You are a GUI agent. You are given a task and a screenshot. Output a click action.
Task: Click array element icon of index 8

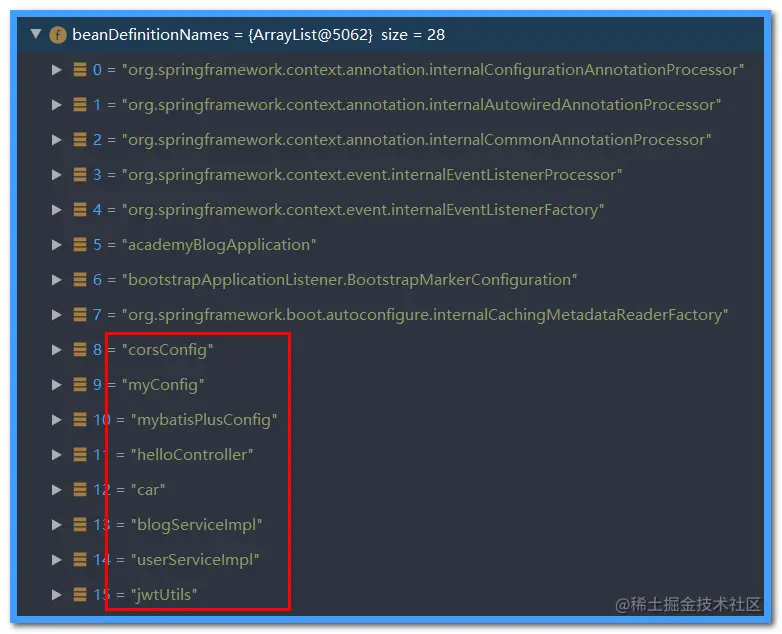[x=80, y=349]
